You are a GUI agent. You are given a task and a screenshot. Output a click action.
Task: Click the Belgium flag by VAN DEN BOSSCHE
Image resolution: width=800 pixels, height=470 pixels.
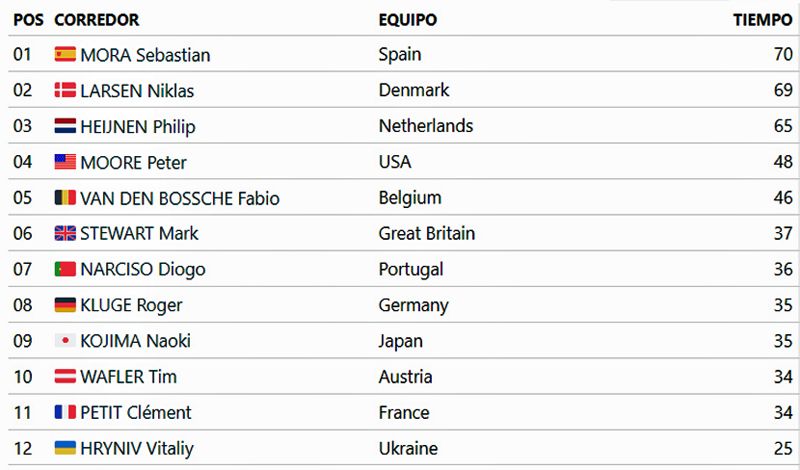click(x=65, y=197)
